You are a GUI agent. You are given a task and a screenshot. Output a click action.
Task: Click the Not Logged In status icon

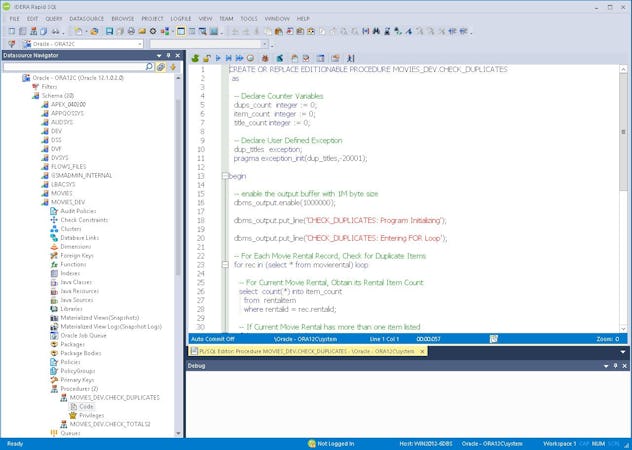[x=311, y=444]
